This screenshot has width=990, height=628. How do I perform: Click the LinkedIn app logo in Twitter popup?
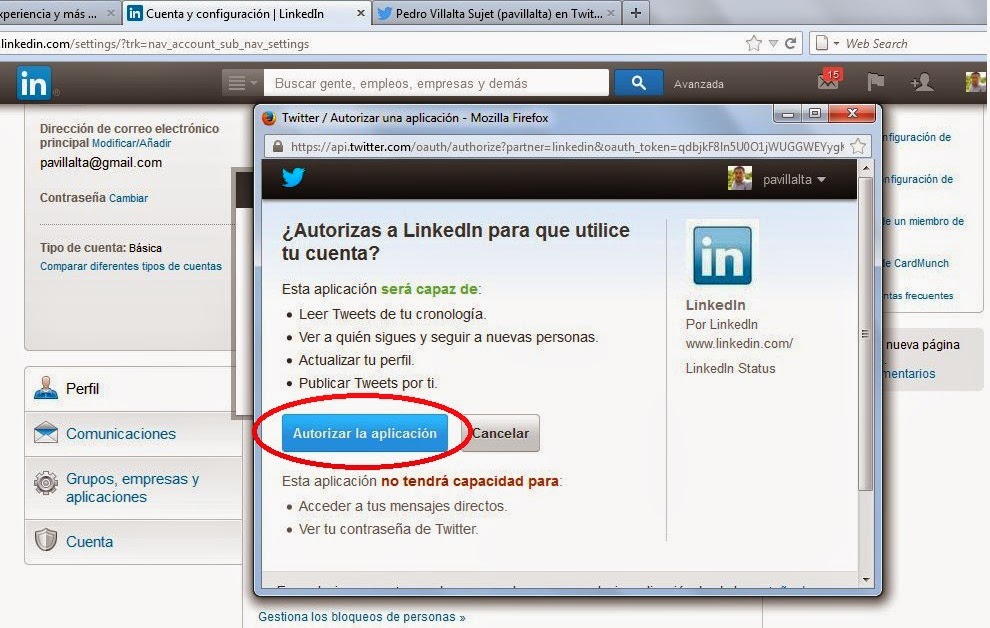[722, 255]
